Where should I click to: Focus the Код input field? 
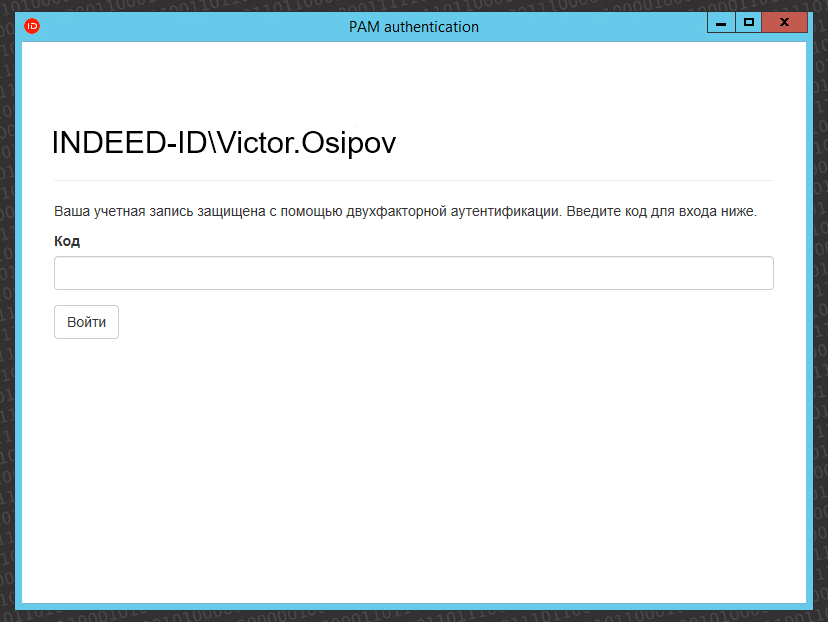coord(413,273)
